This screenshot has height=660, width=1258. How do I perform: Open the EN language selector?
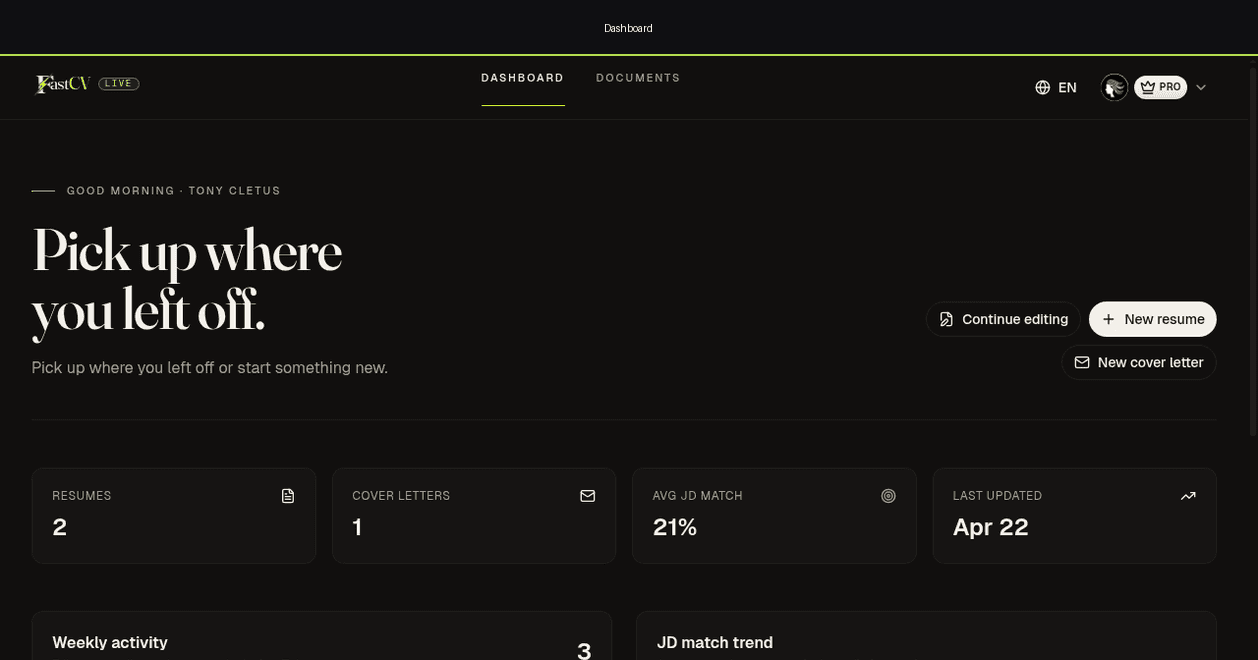tap(1056, 88)
